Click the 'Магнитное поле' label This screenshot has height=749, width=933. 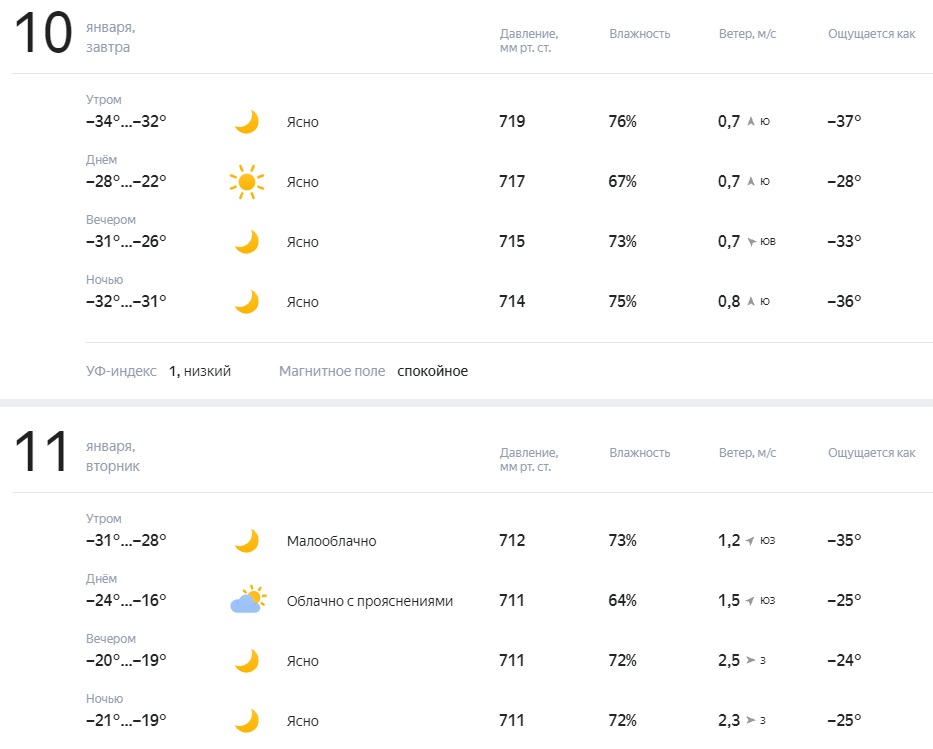[332, 371]
